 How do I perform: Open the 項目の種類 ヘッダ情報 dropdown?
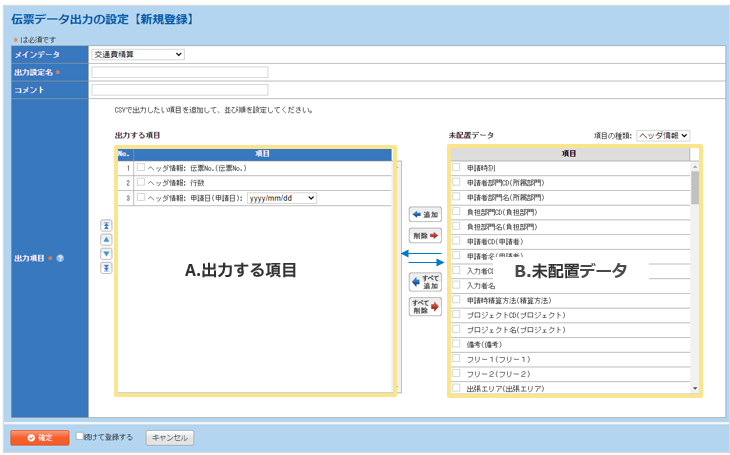(663, 135)
